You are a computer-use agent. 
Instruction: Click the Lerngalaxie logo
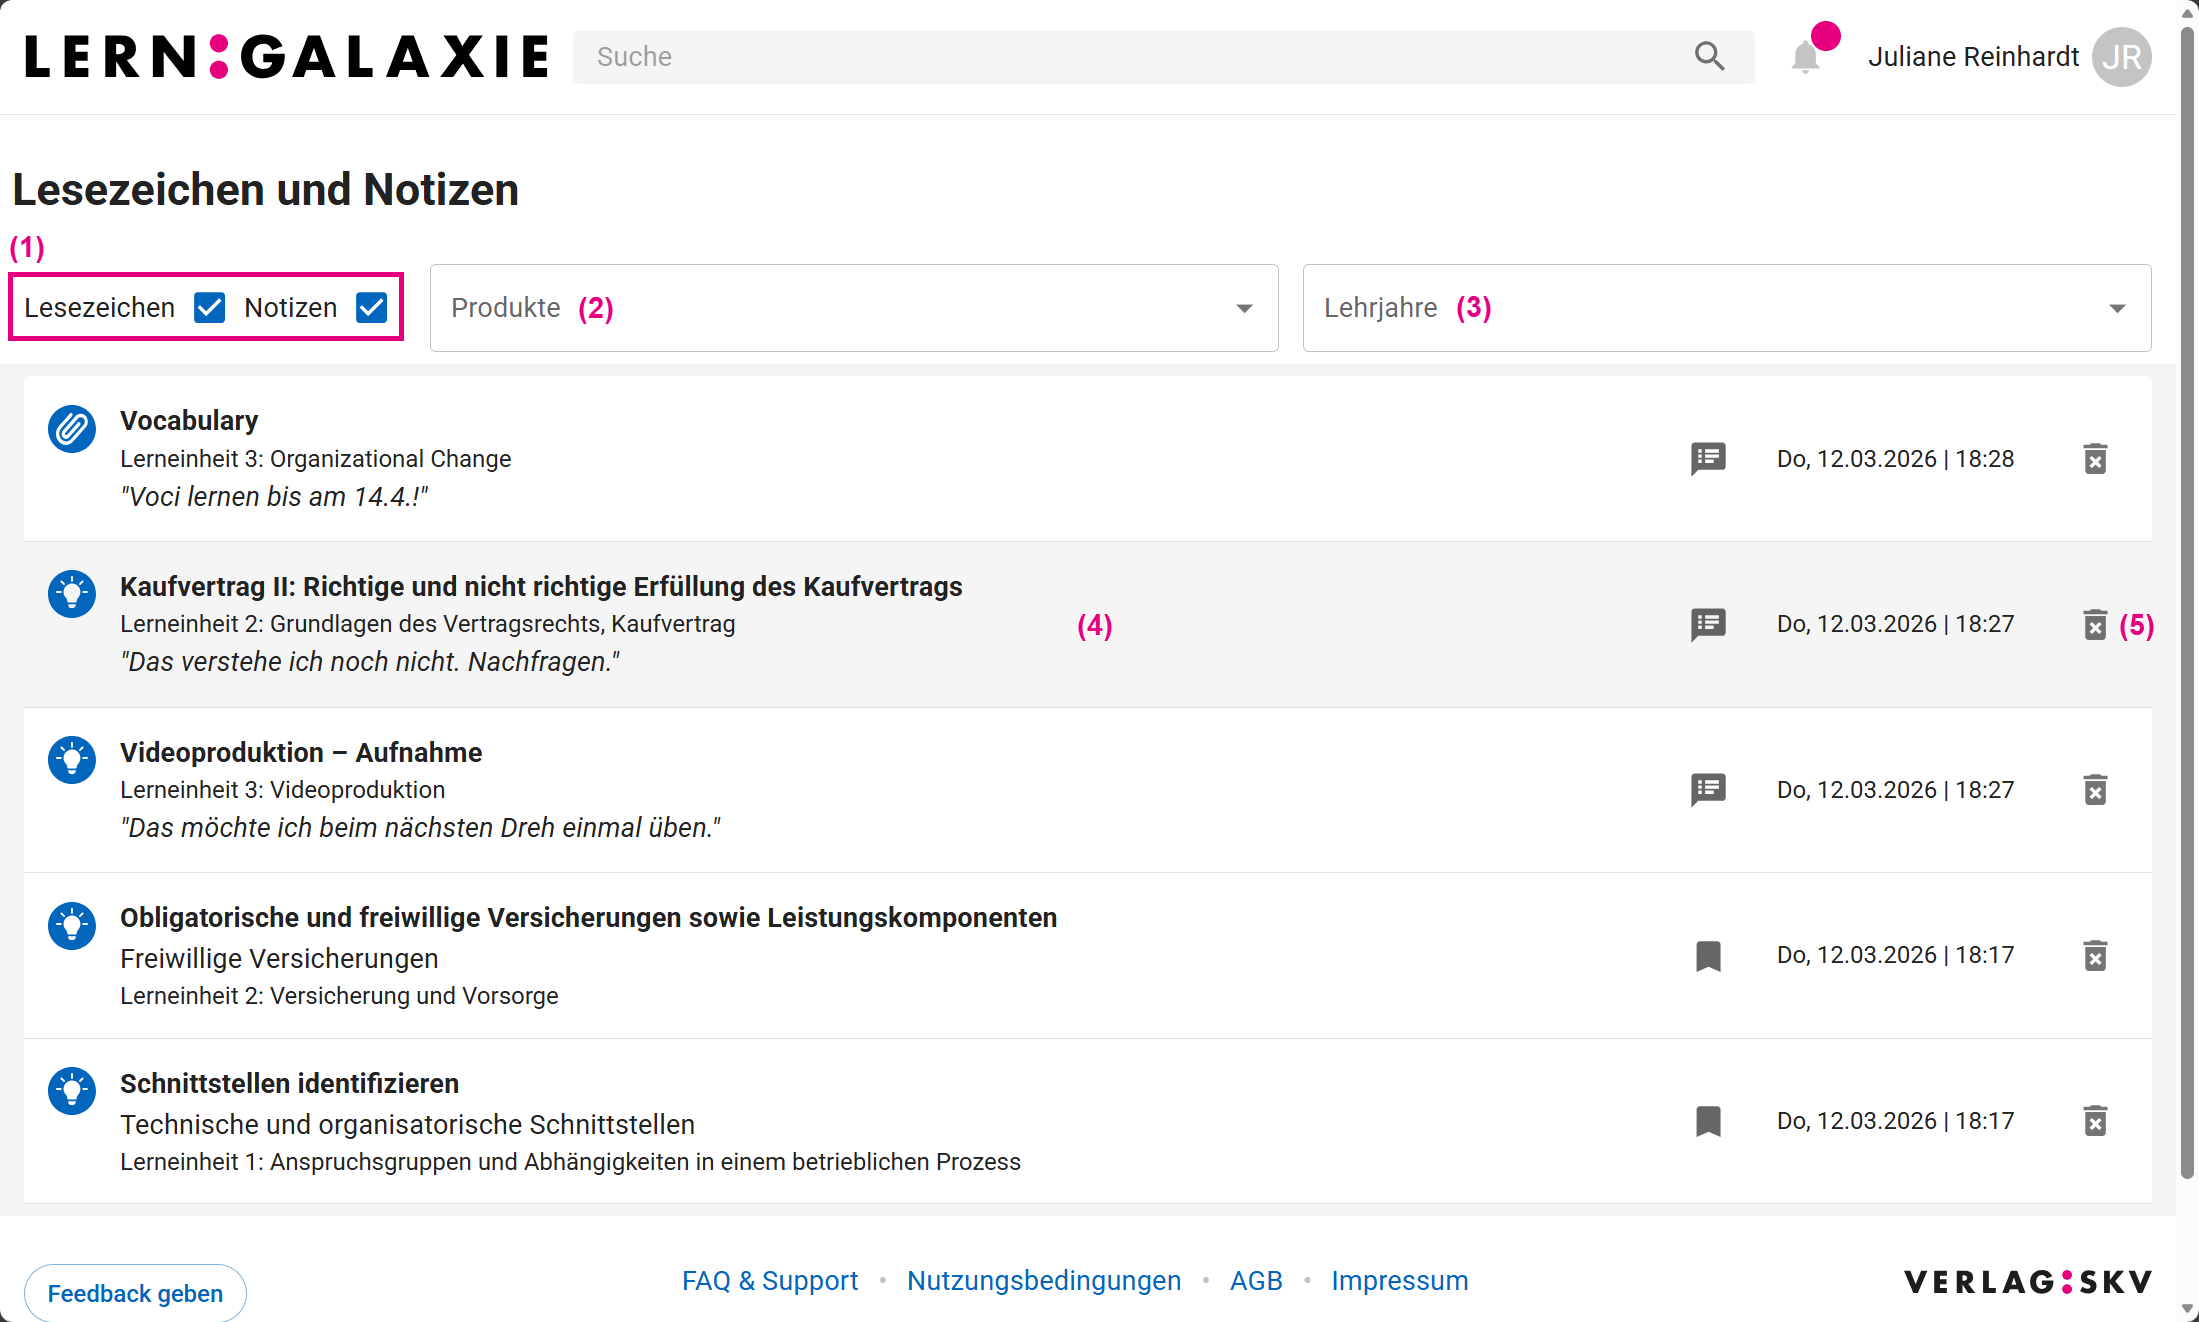pyautogui.click(x=287, y=57)
